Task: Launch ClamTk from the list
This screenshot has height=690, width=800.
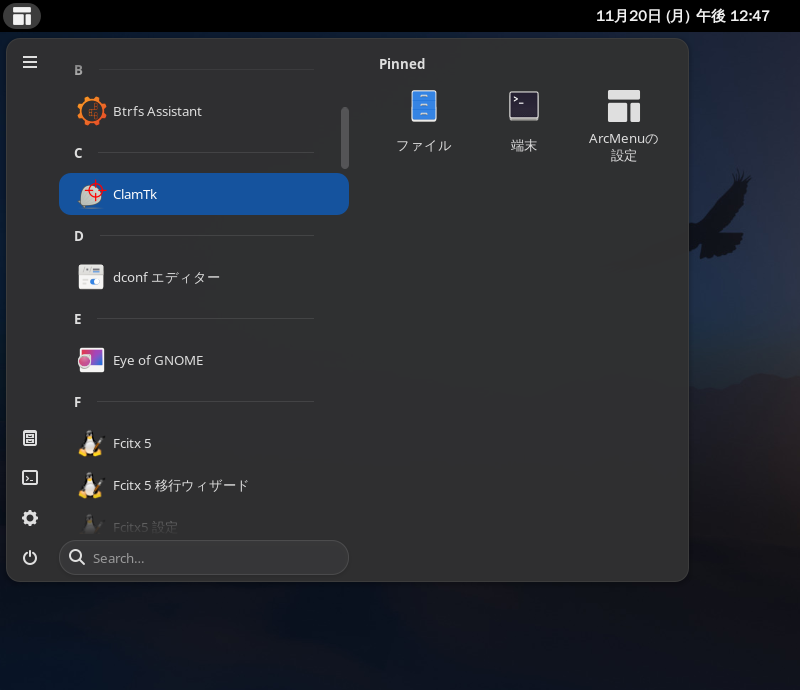Action: tap(204, 194)
